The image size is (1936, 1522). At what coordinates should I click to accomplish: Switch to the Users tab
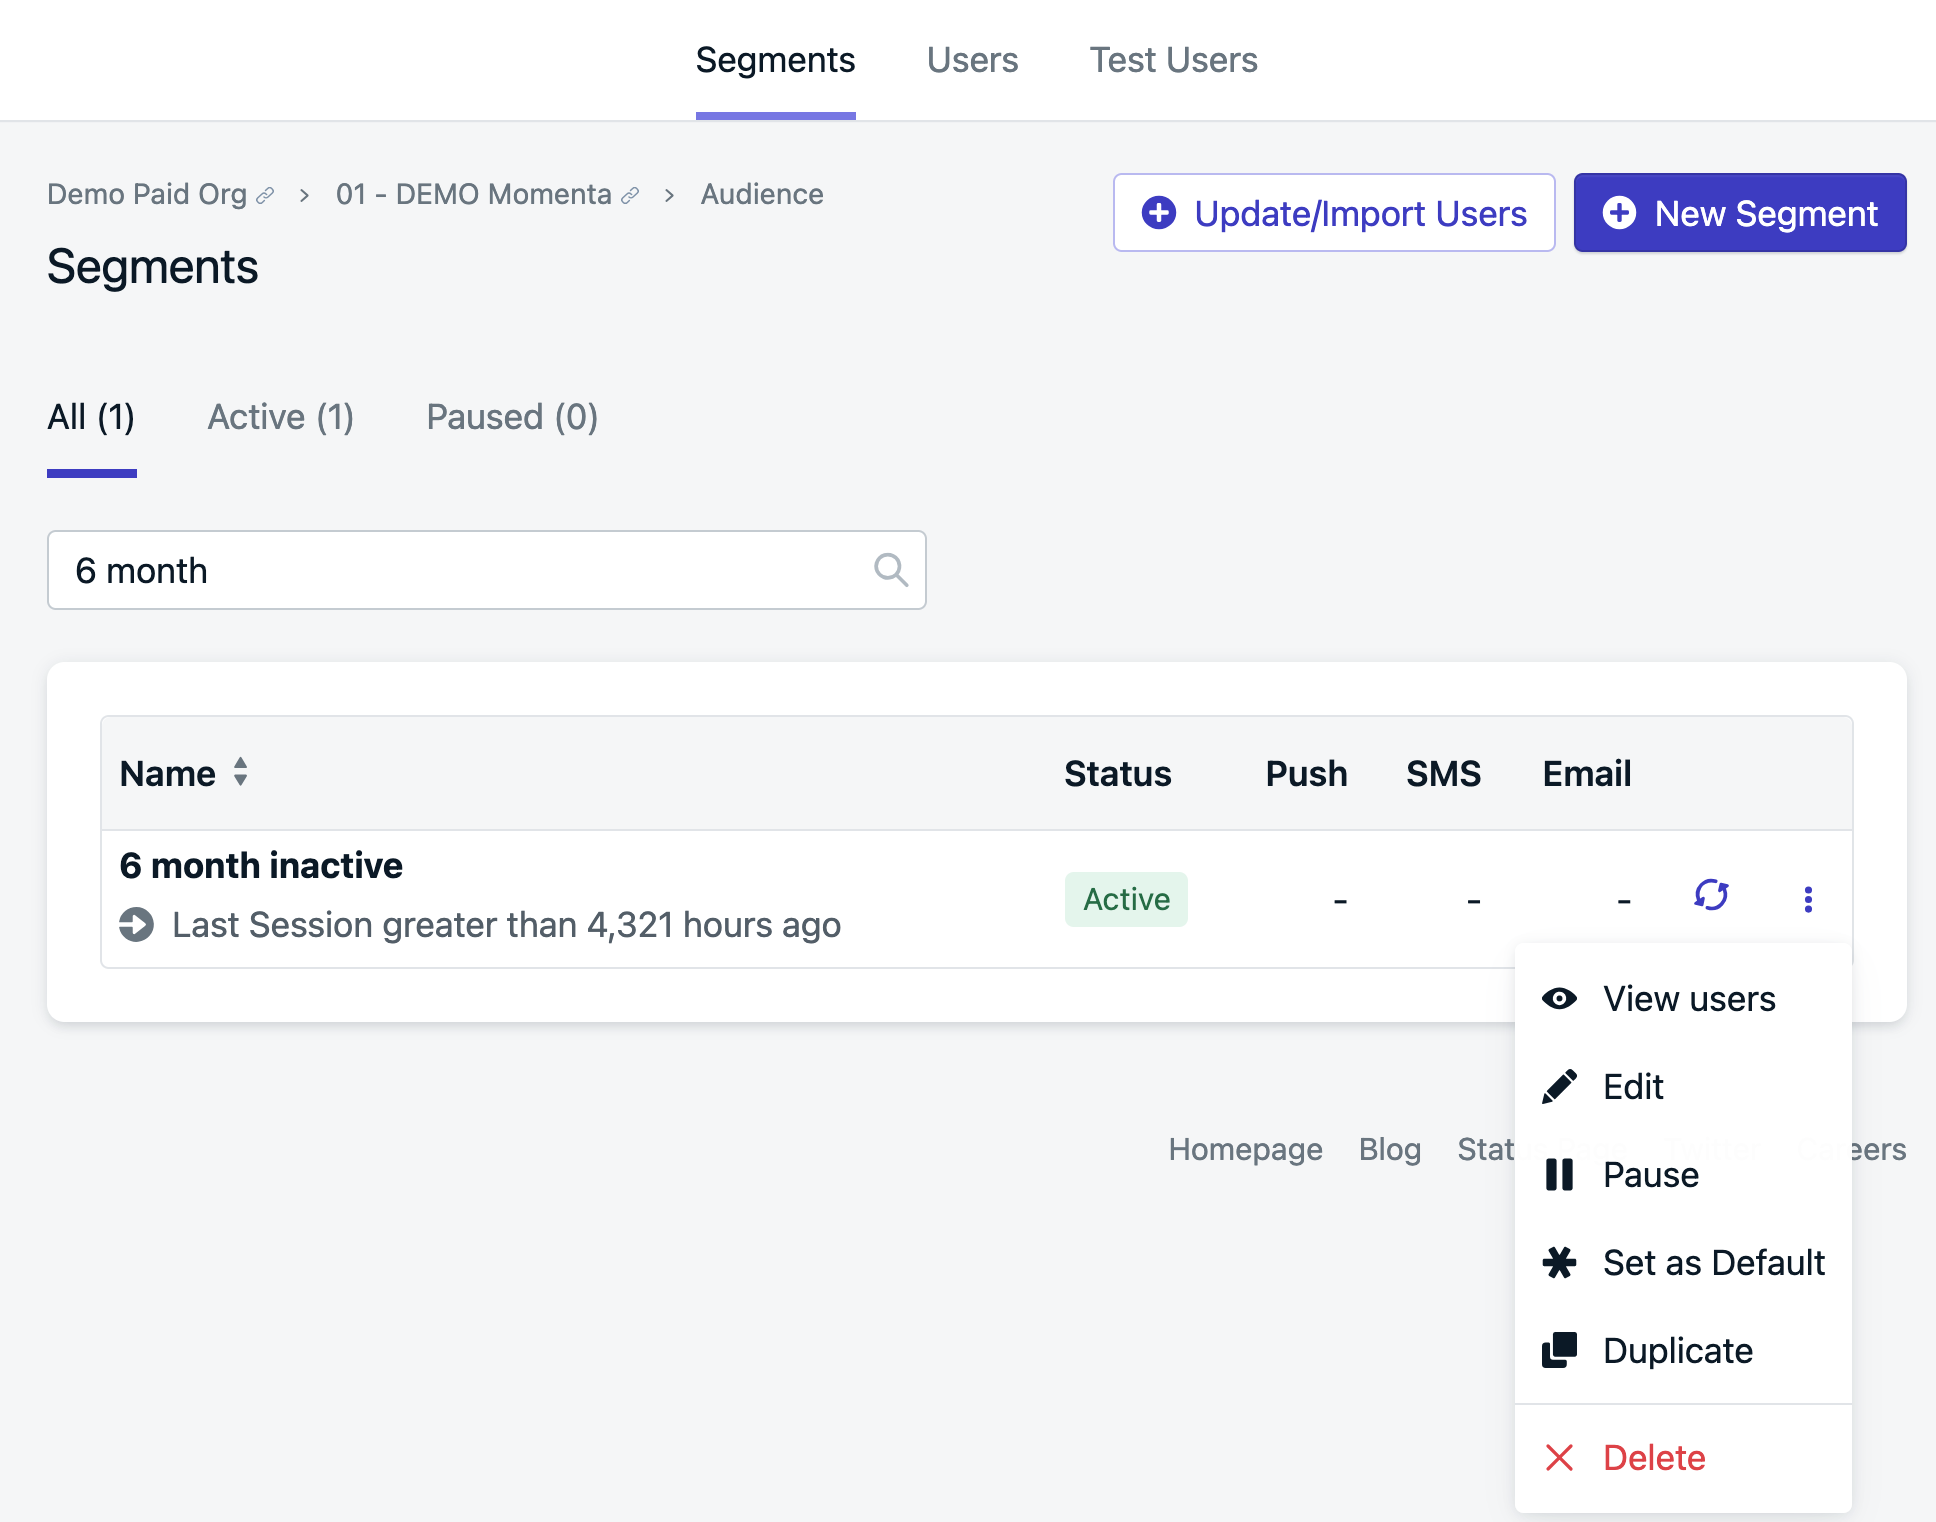pyautogui.click(x=971, y=60)
